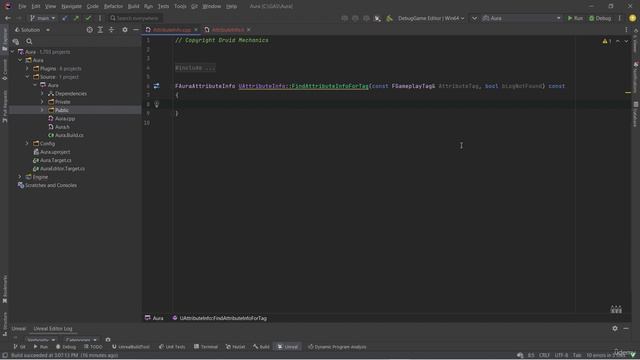This screenshot has height=360, width=640.
Task: Collapse the Source folder
Action: 27,77
